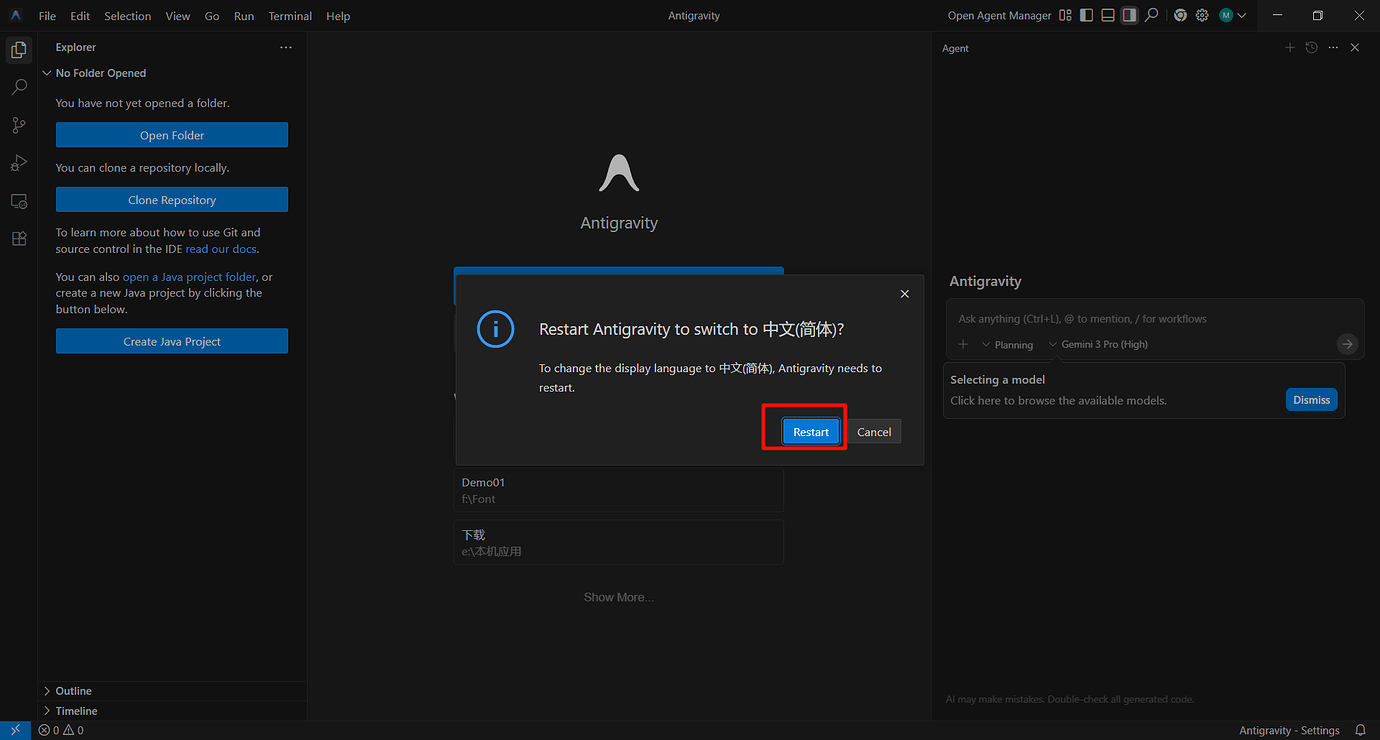Click the Chrome browser icon in title bar
This screenshot has height=740, width=1380.
point(1180,15)
